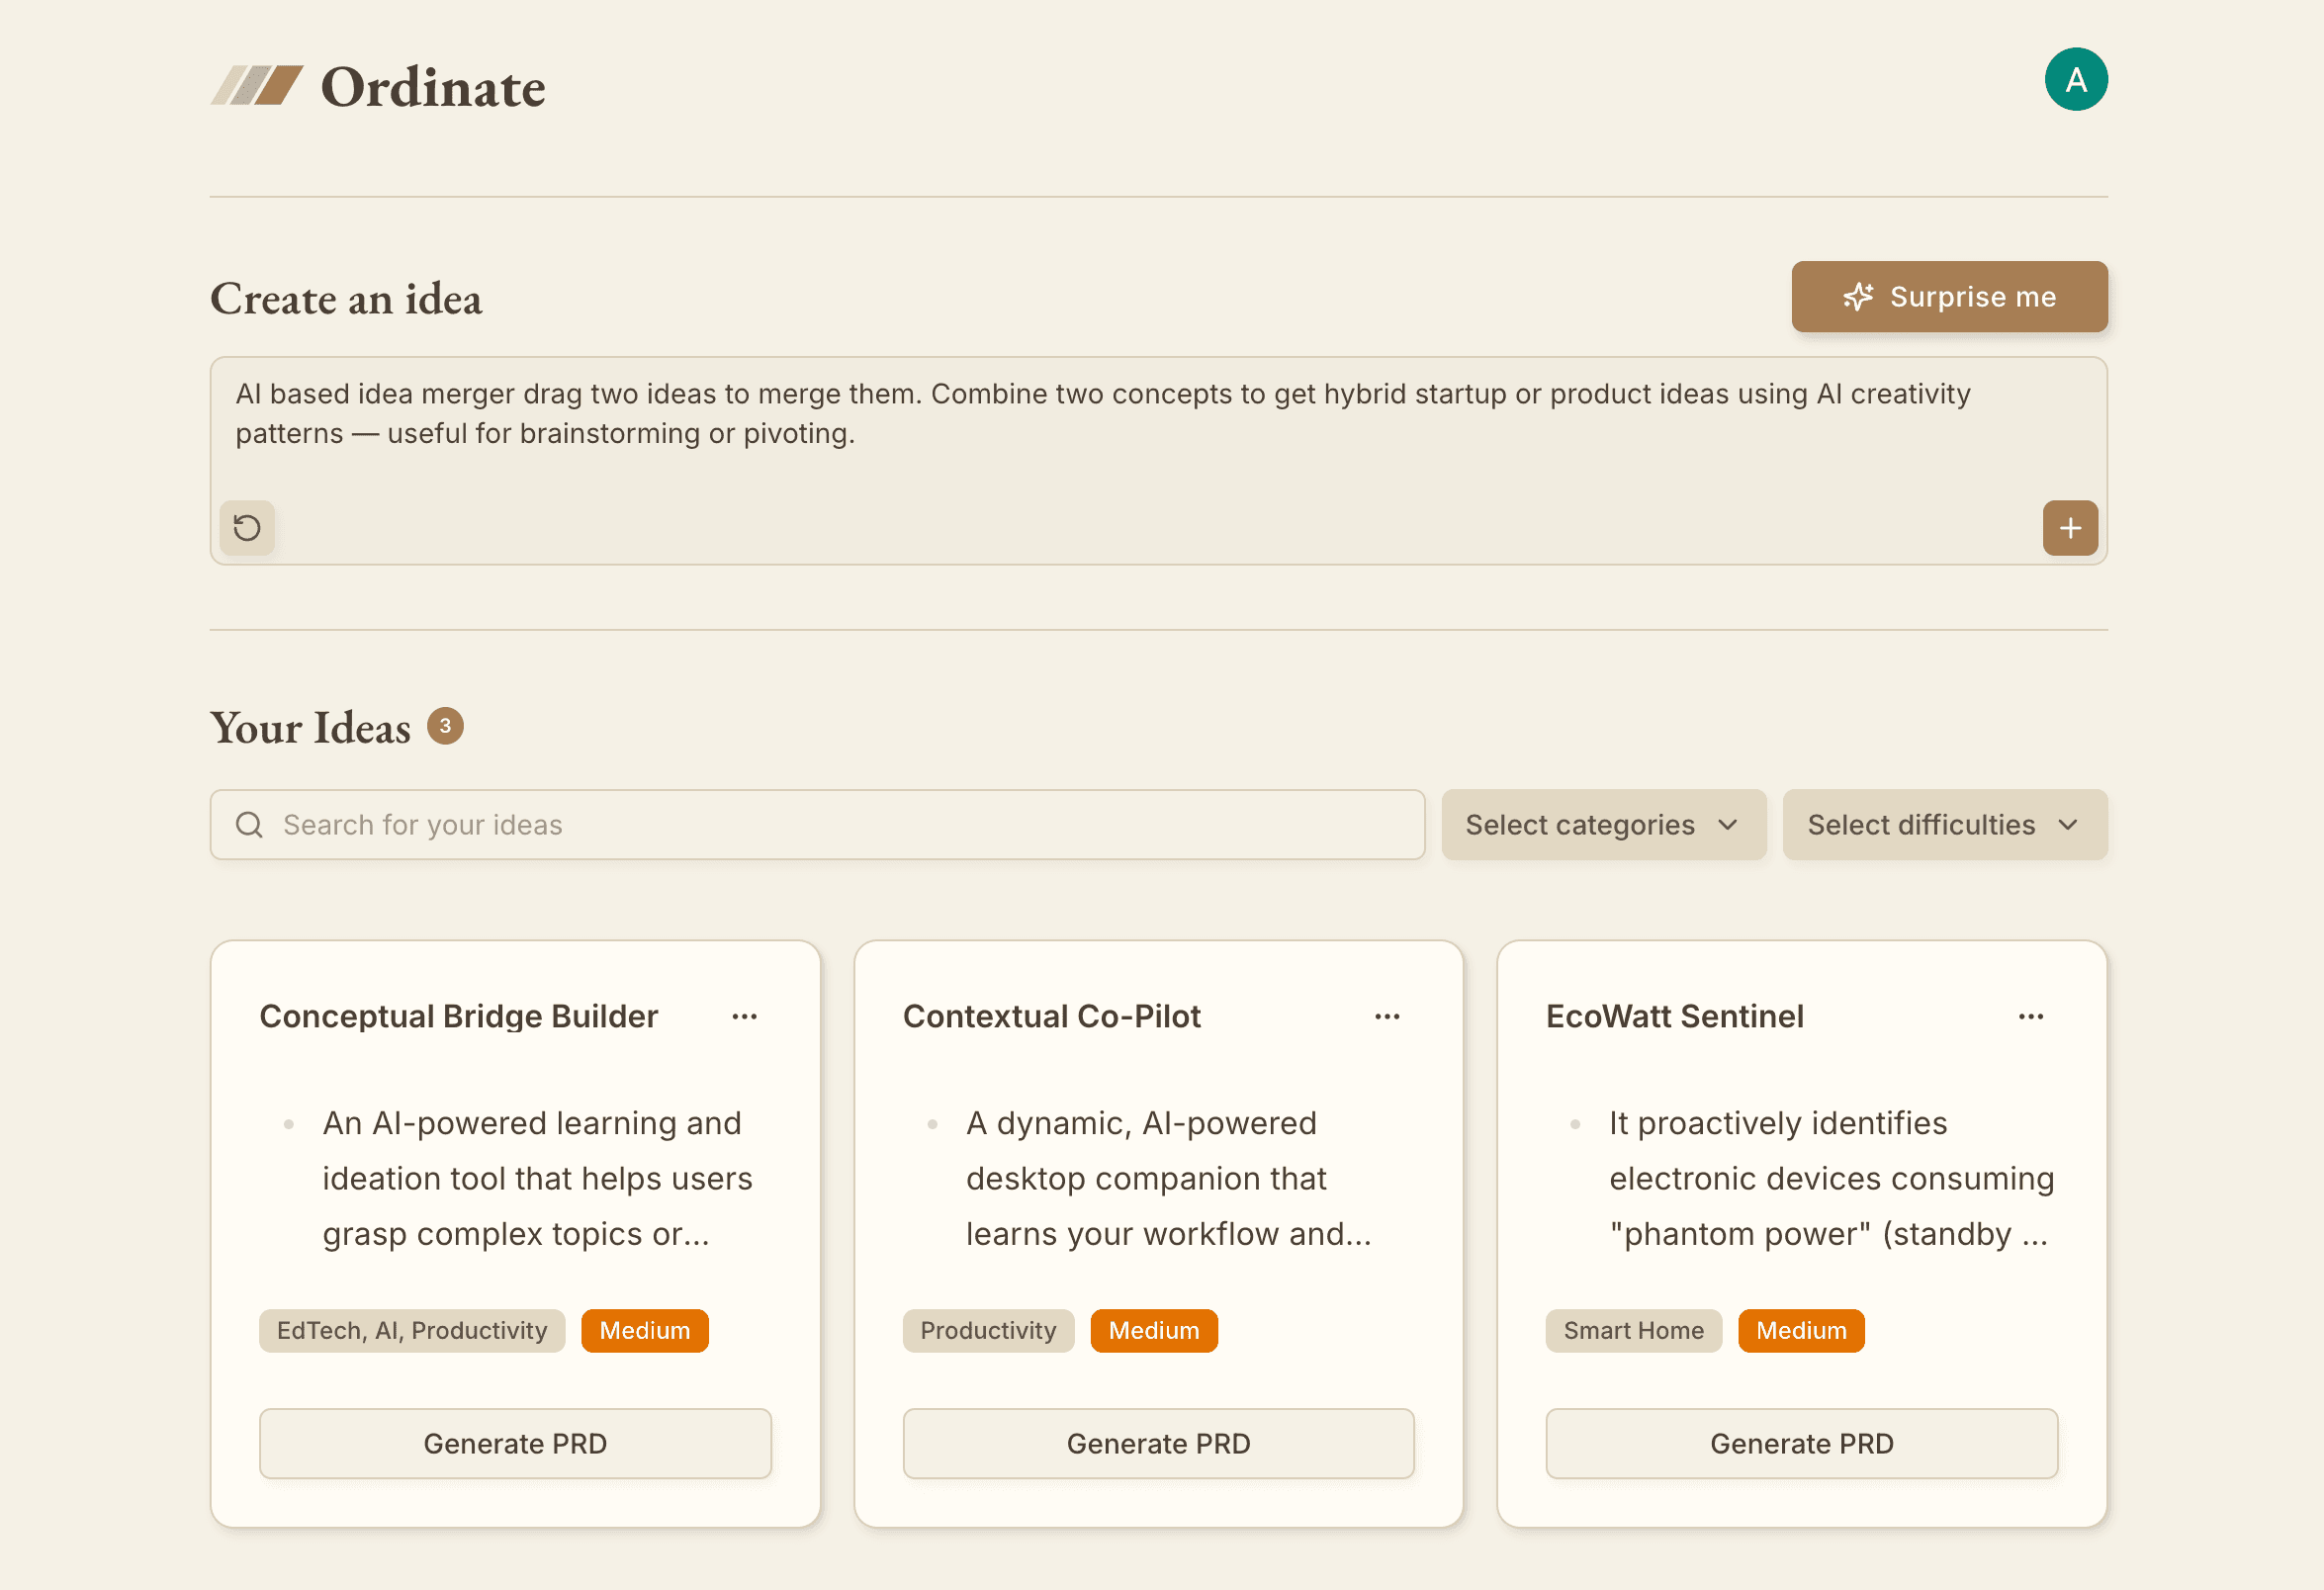The image size is (2324, 1590).
Task: Click the Surprise me button
Action: 1949,296
